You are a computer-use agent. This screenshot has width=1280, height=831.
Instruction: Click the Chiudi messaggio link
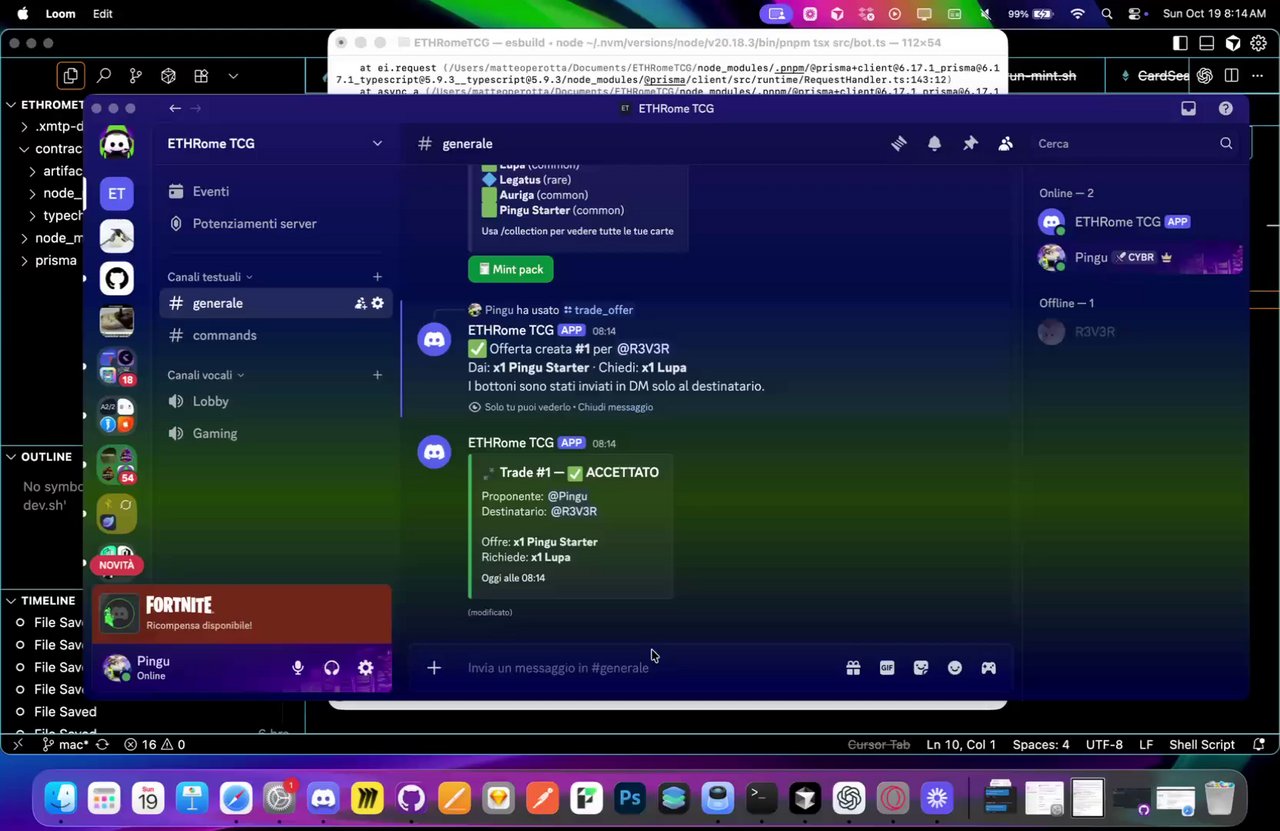615,407
